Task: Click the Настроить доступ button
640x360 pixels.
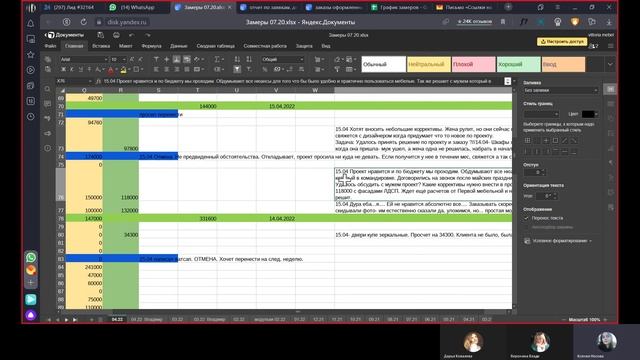Action: click(x=562, y=42)
